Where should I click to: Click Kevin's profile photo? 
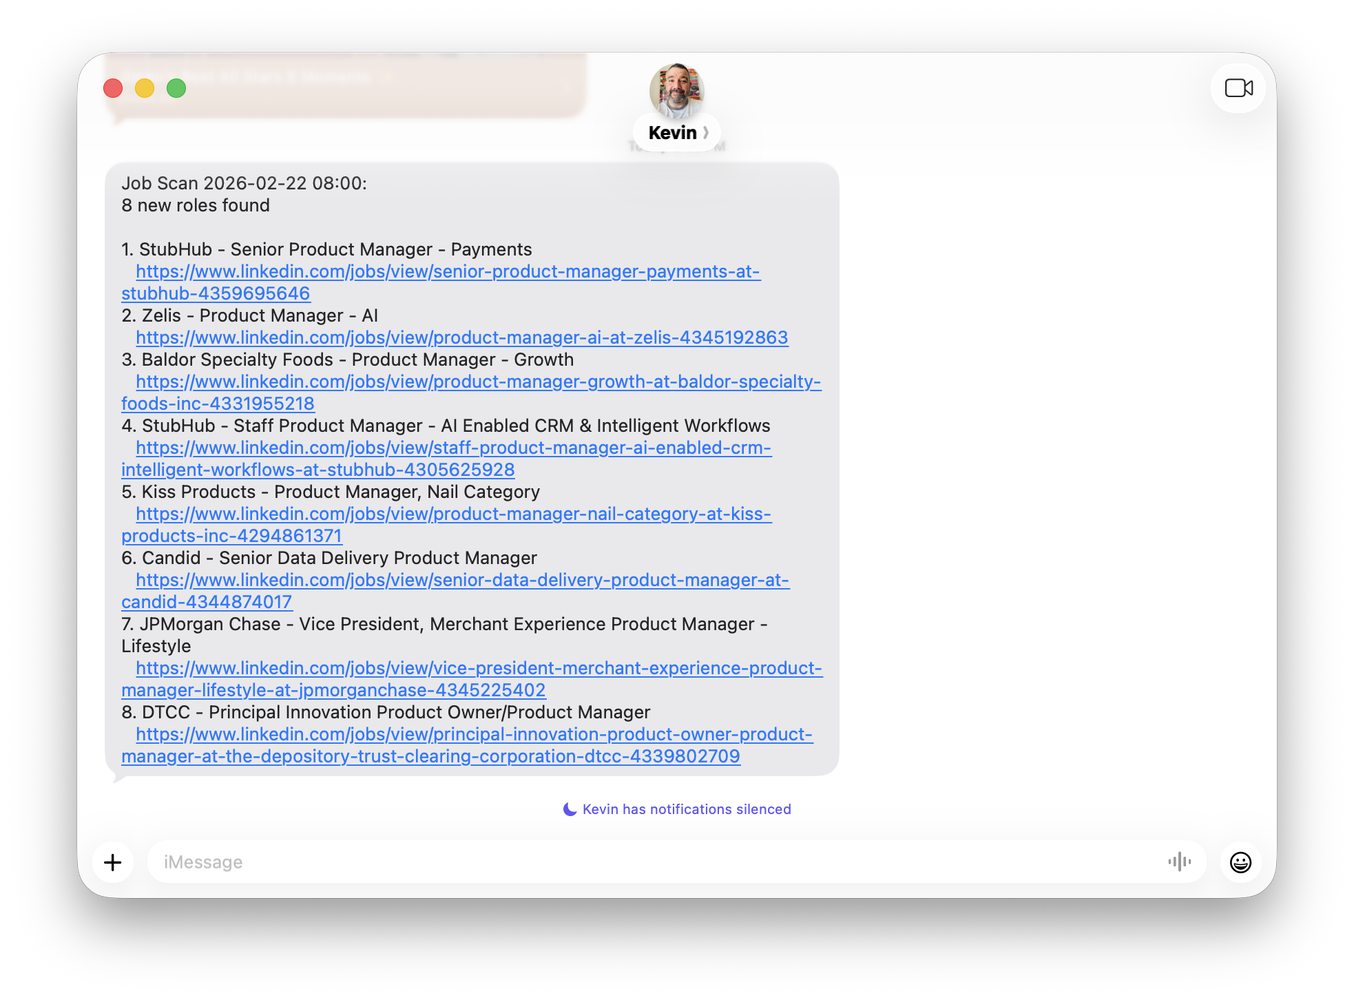[677, 90]
